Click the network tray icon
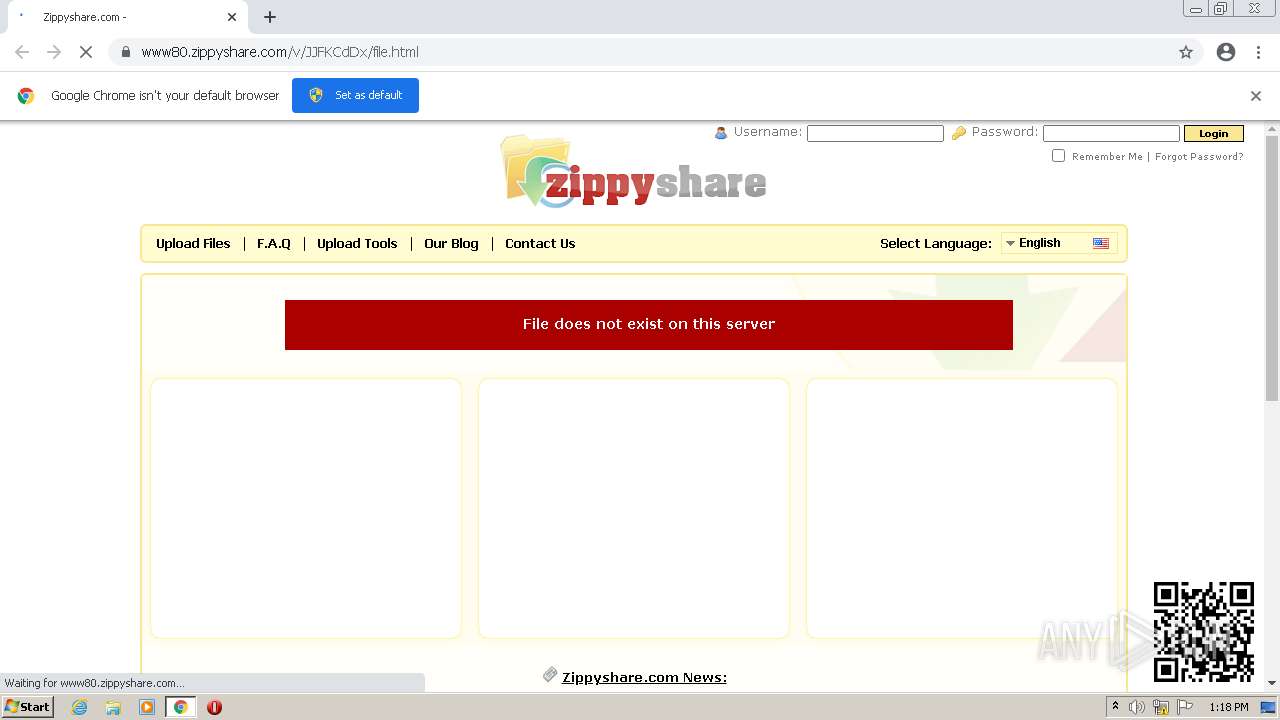 1161,707
